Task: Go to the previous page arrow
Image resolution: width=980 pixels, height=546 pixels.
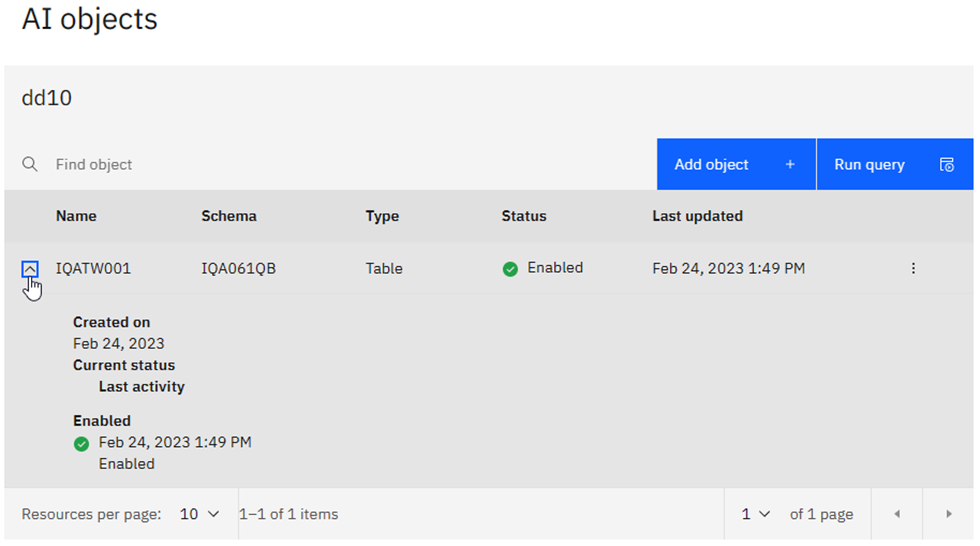Action: [x=897, y=514]
